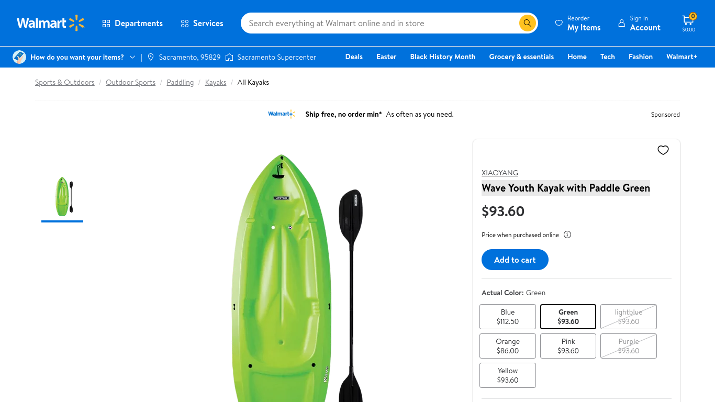Open Account sign-in menu
Image resolution: width=715 pixels, height=402 pixels.
tap(638, 23)
